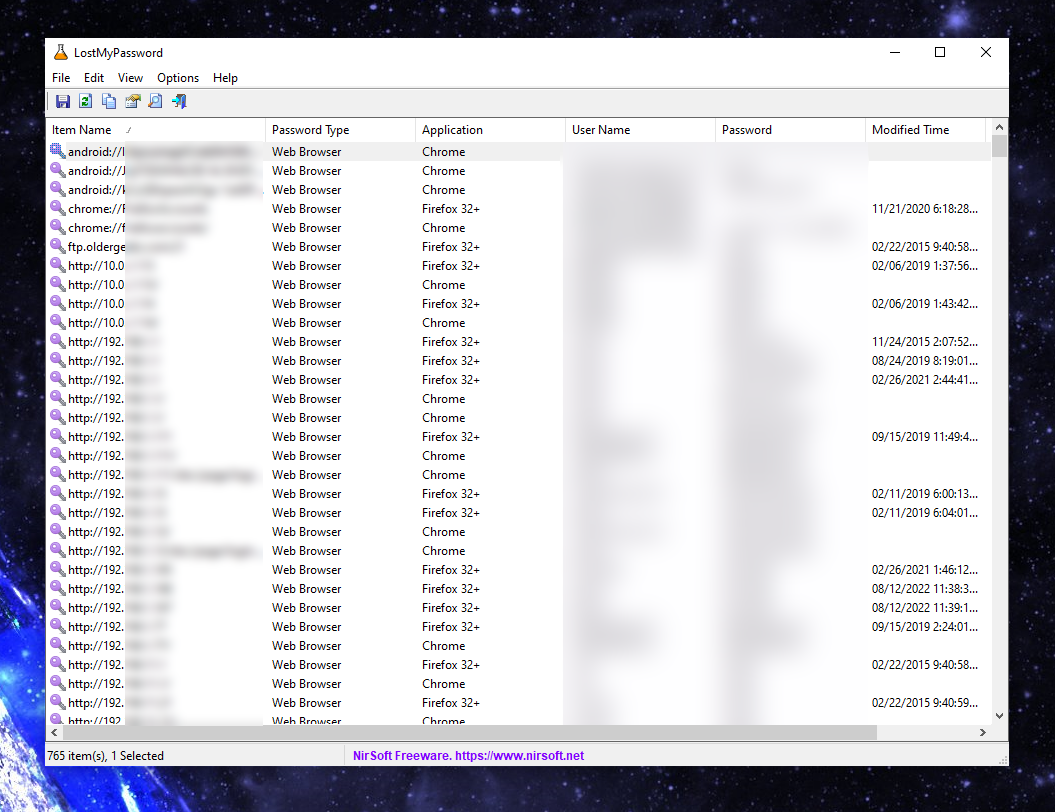
Task: Click key icon of row modified 08/24/2019
Action: point(58,361)
